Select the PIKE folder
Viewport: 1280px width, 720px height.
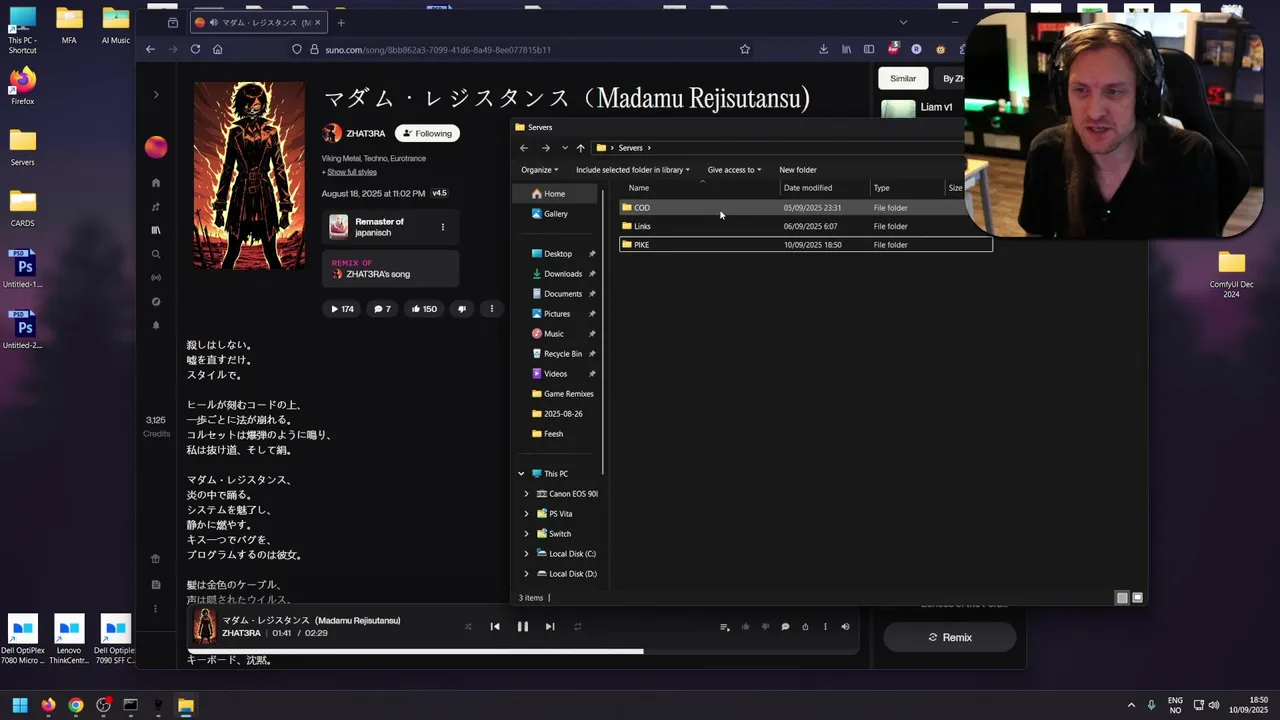[x=805, y=244]
